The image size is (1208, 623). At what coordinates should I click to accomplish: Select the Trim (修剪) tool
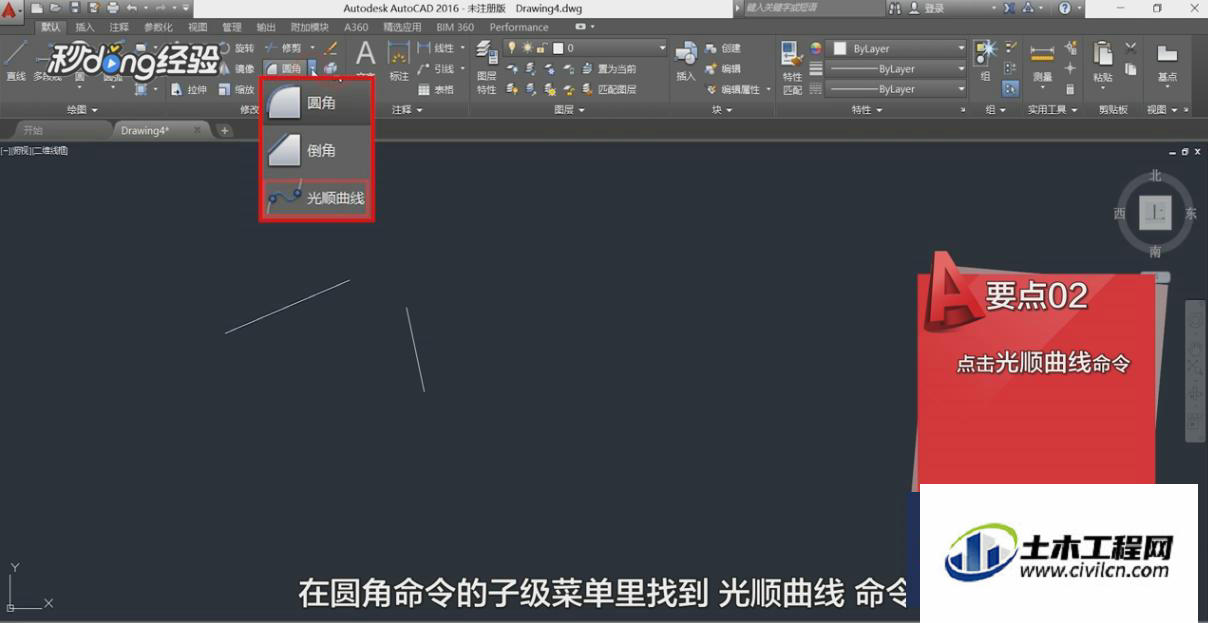click(283, 48)
